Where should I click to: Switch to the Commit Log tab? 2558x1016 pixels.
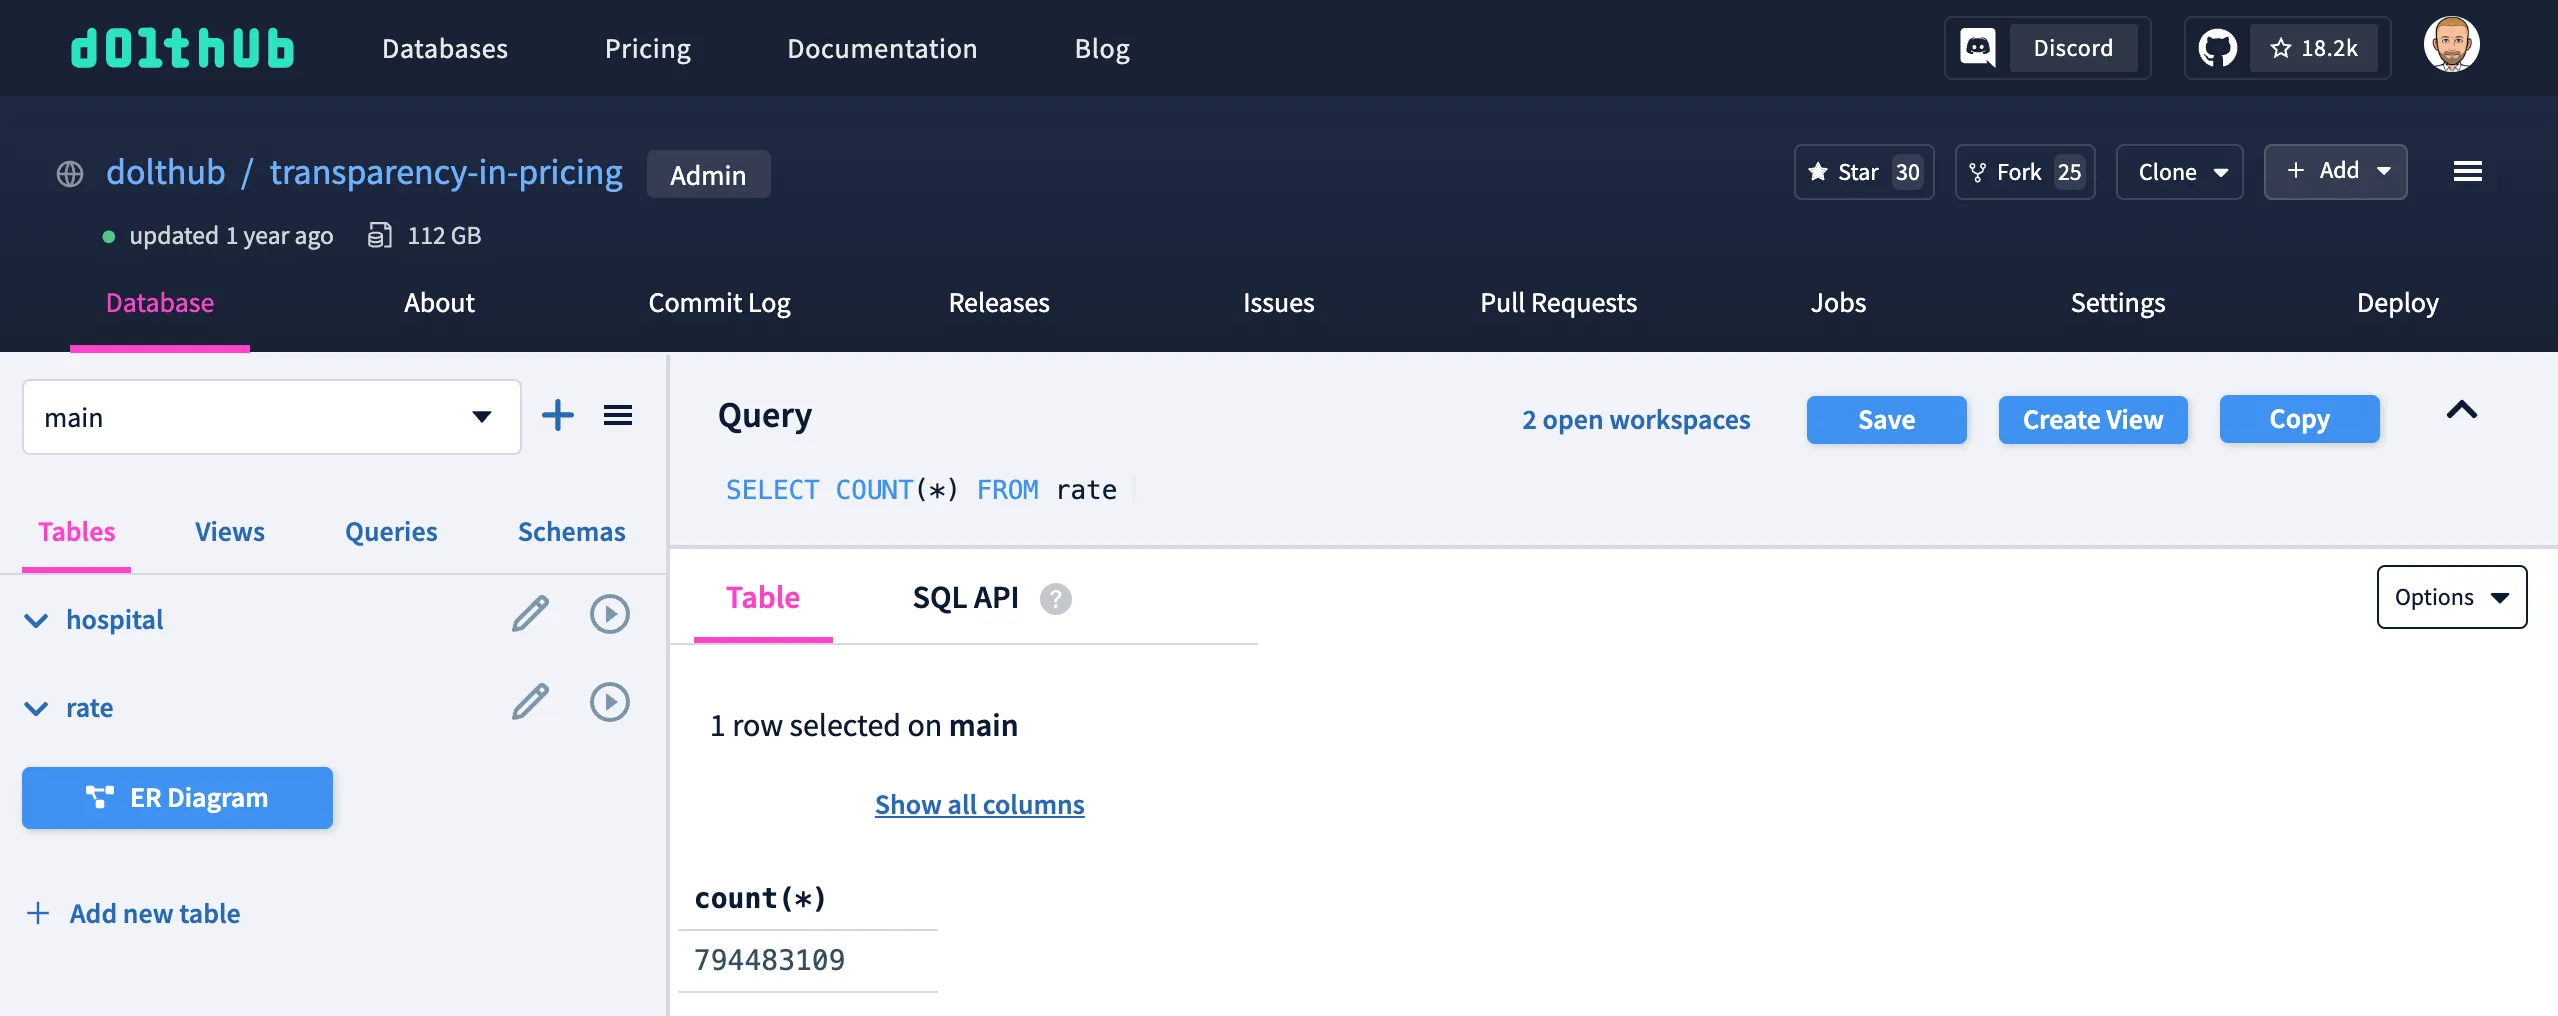tap(719, 303)
